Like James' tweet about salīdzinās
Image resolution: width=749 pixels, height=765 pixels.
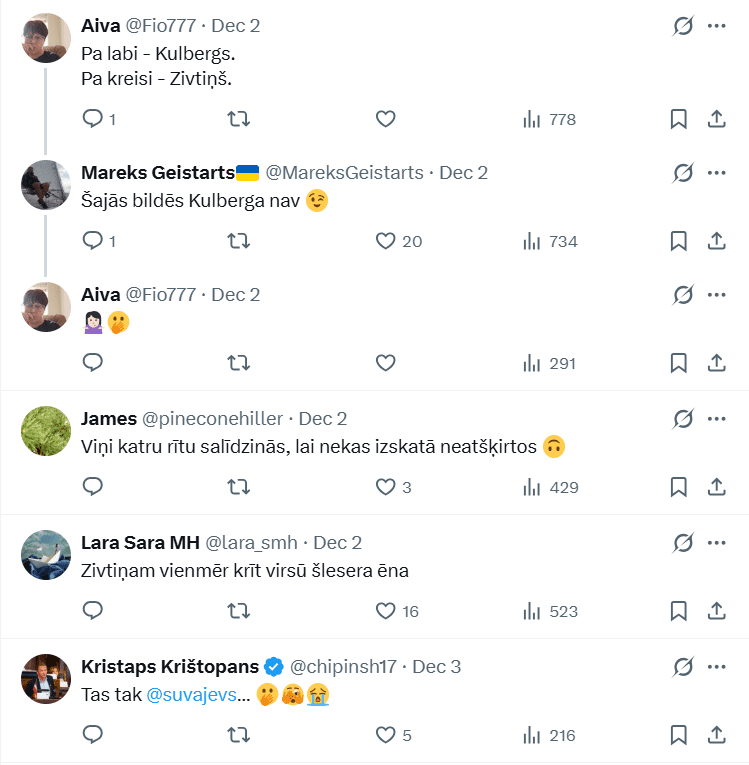[386, 487]
